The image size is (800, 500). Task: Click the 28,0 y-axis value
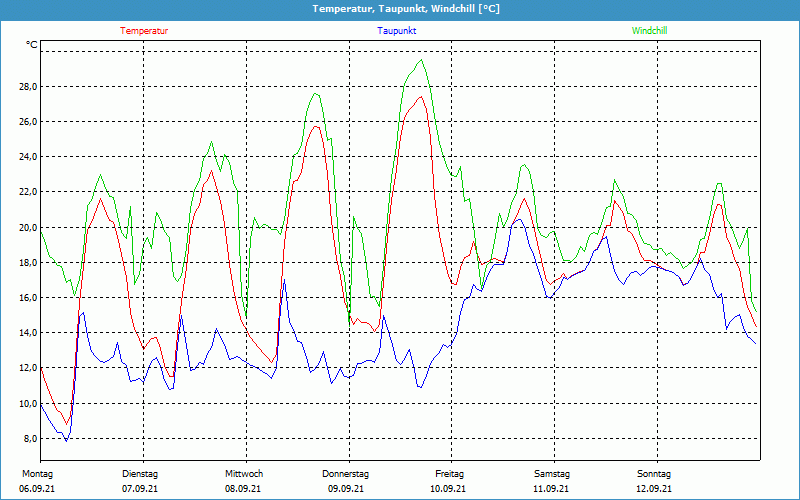pos(29,87)
